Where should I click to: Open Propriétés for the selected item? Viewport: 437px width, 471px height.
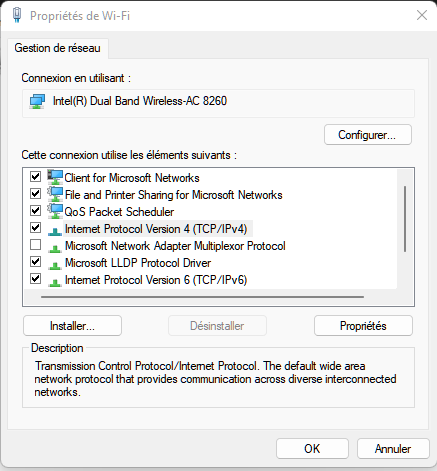pos(363,326)
